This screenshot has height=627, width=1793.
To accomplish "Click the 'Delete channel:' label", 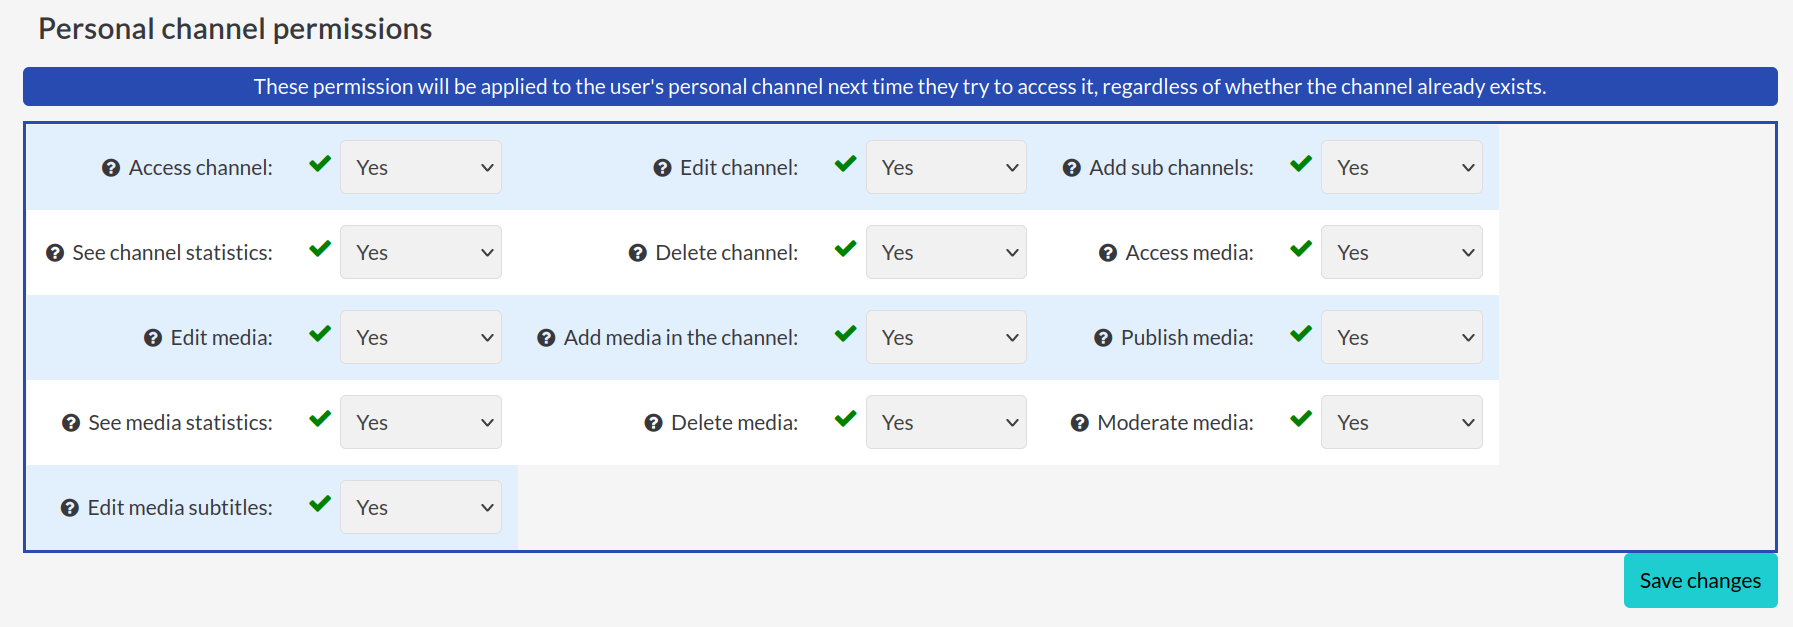I will click(x=727, y=253).
